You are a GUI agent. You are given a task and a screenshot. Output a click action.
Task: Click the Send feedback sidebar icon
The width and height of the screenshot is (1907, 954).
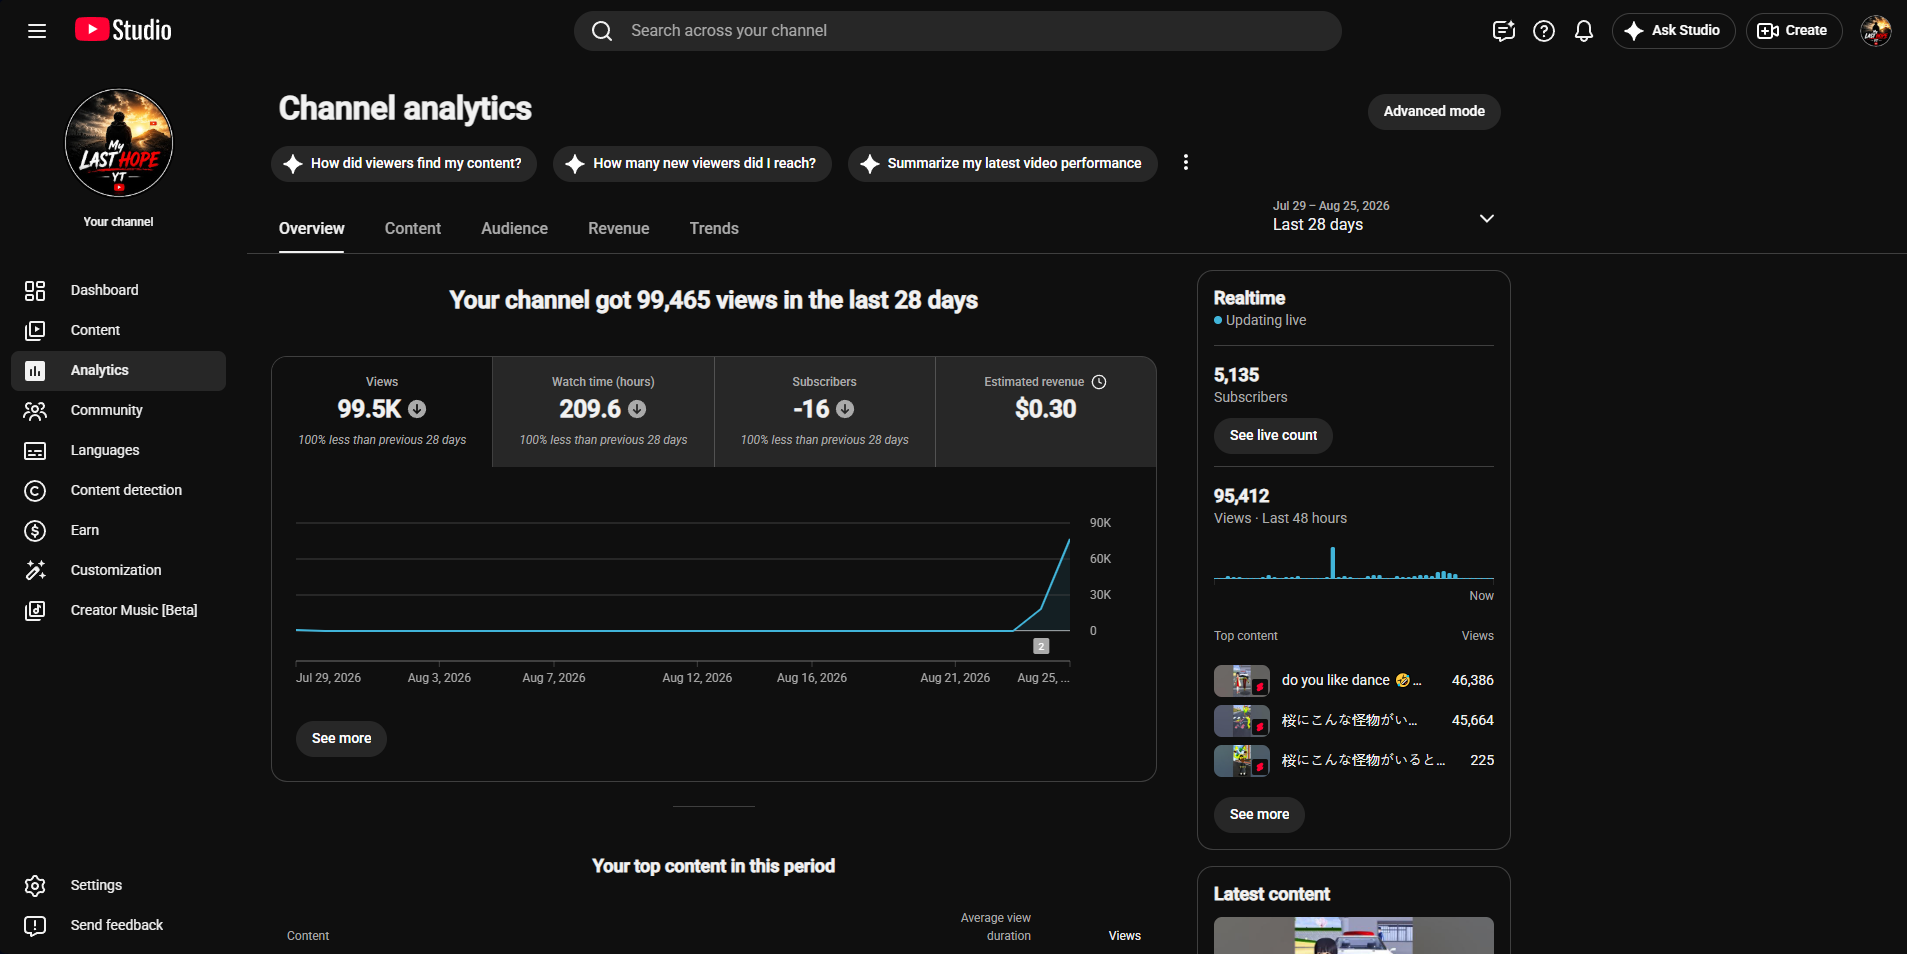coord(35,925)
